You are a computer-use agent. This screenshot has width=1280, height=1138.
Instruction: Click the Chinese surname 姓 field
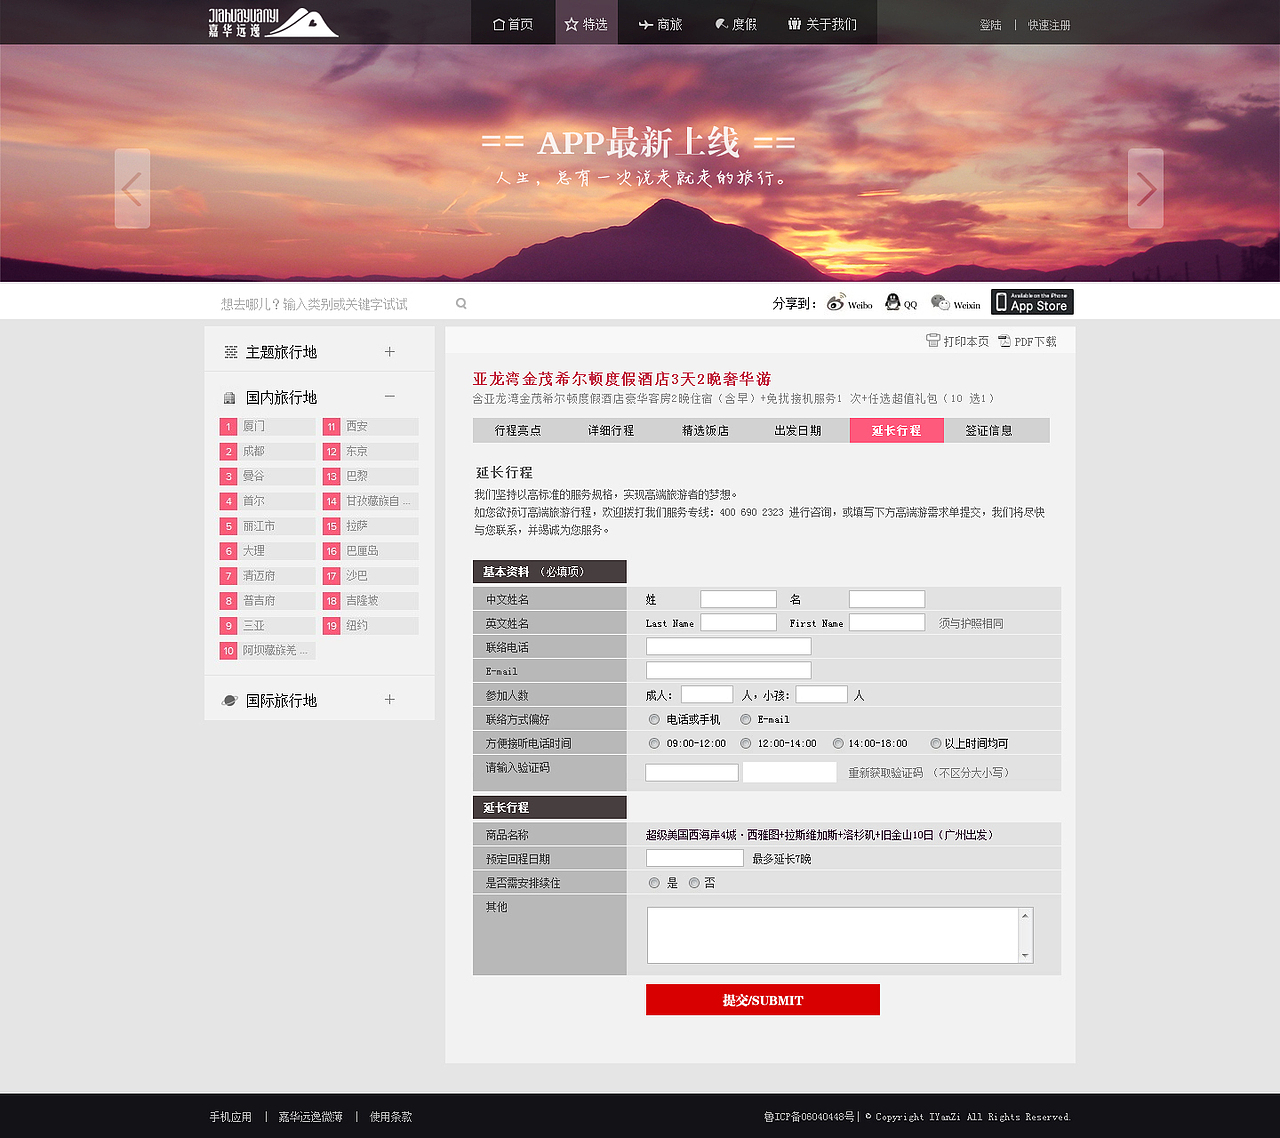738,599
